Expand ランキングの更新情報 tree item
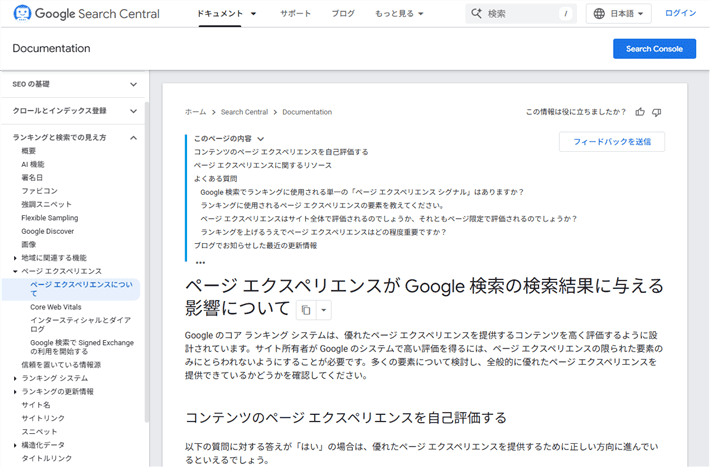710x467 pixels. tap(15, 392)
